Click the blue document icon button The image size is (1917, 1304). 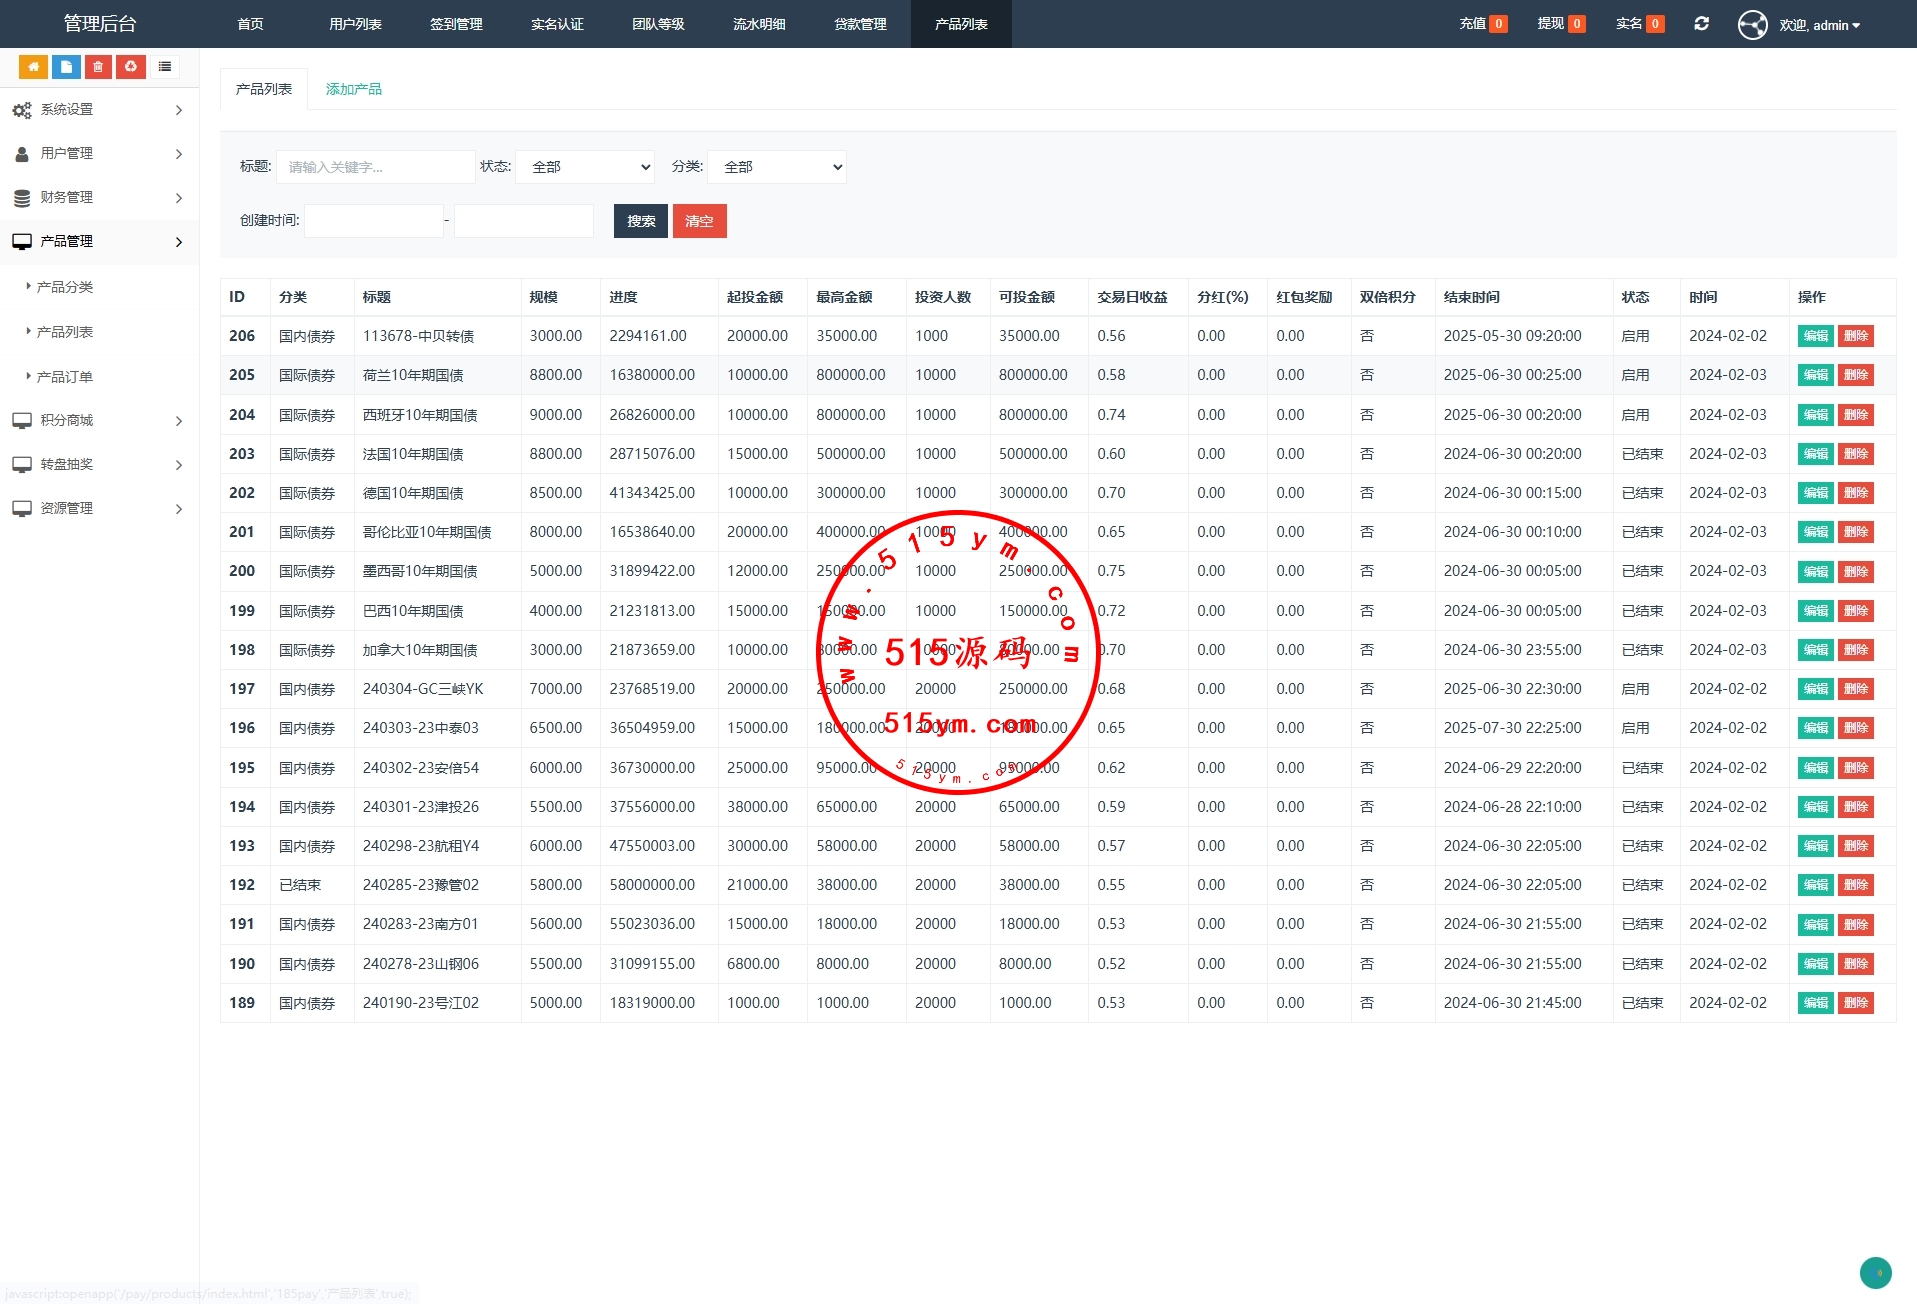66,67
